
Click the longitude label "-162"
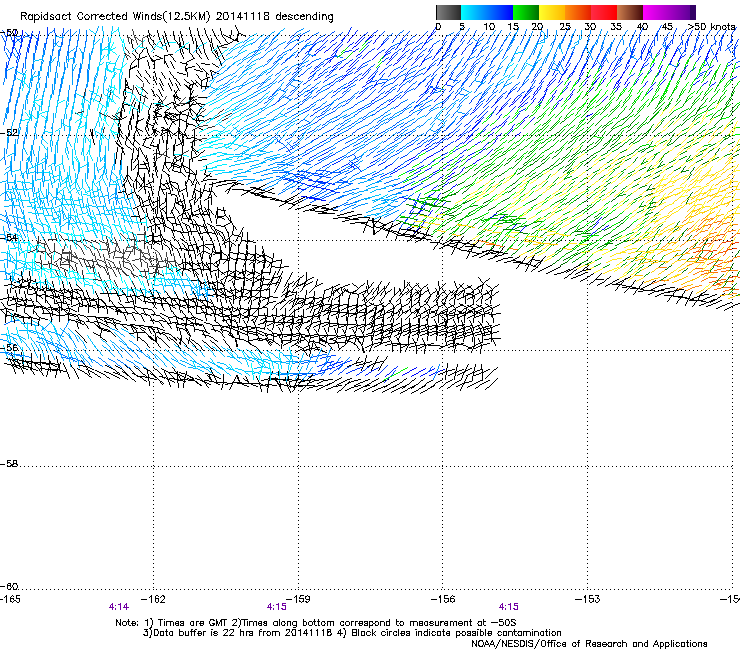click(x=153, y=599)
